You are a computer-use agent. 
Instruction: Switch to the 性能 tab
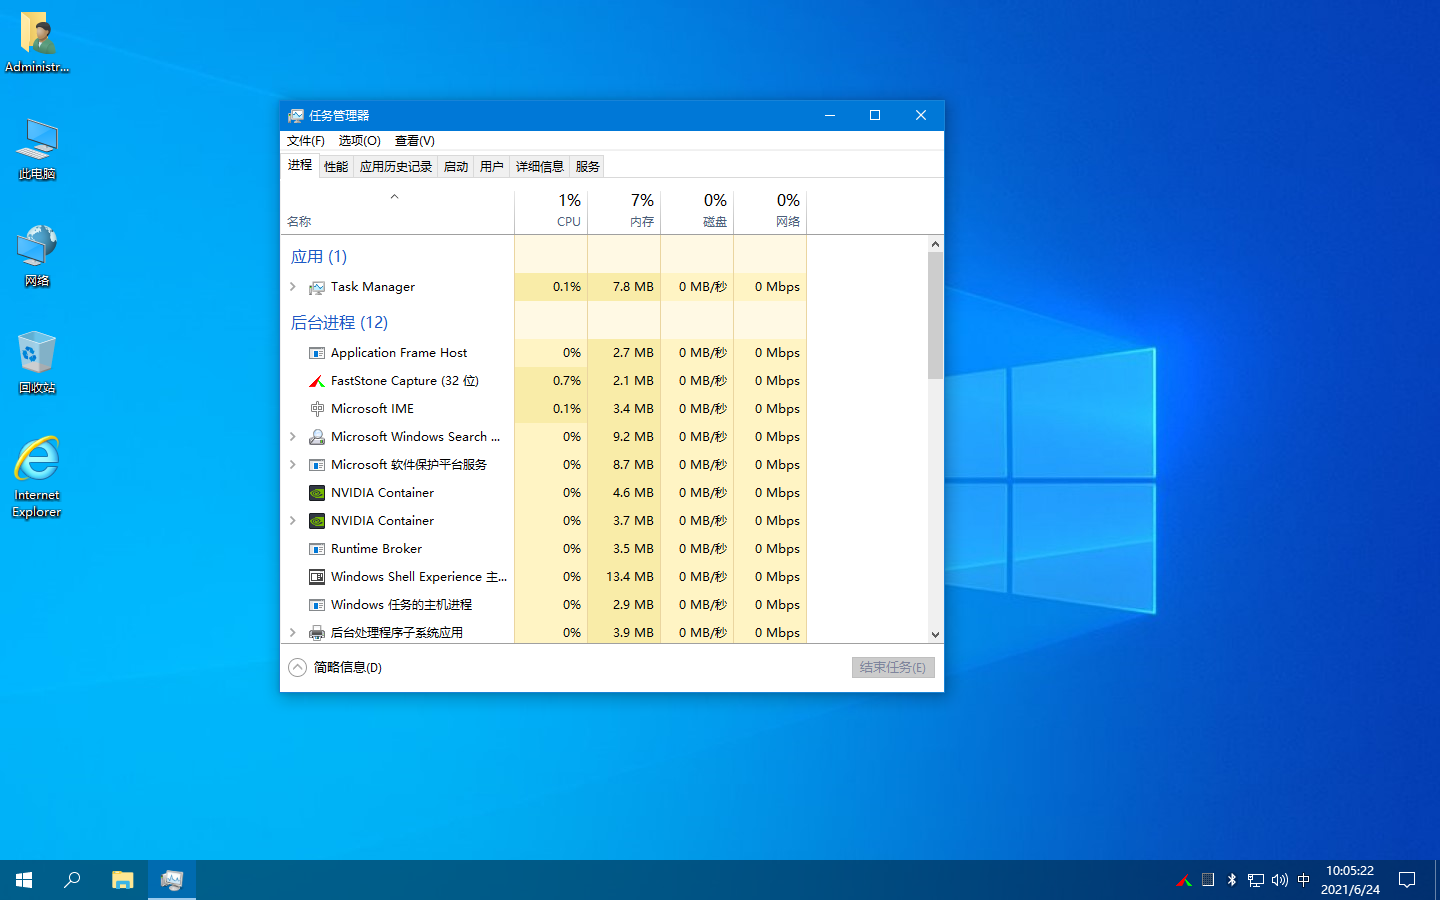coord(336,167)
